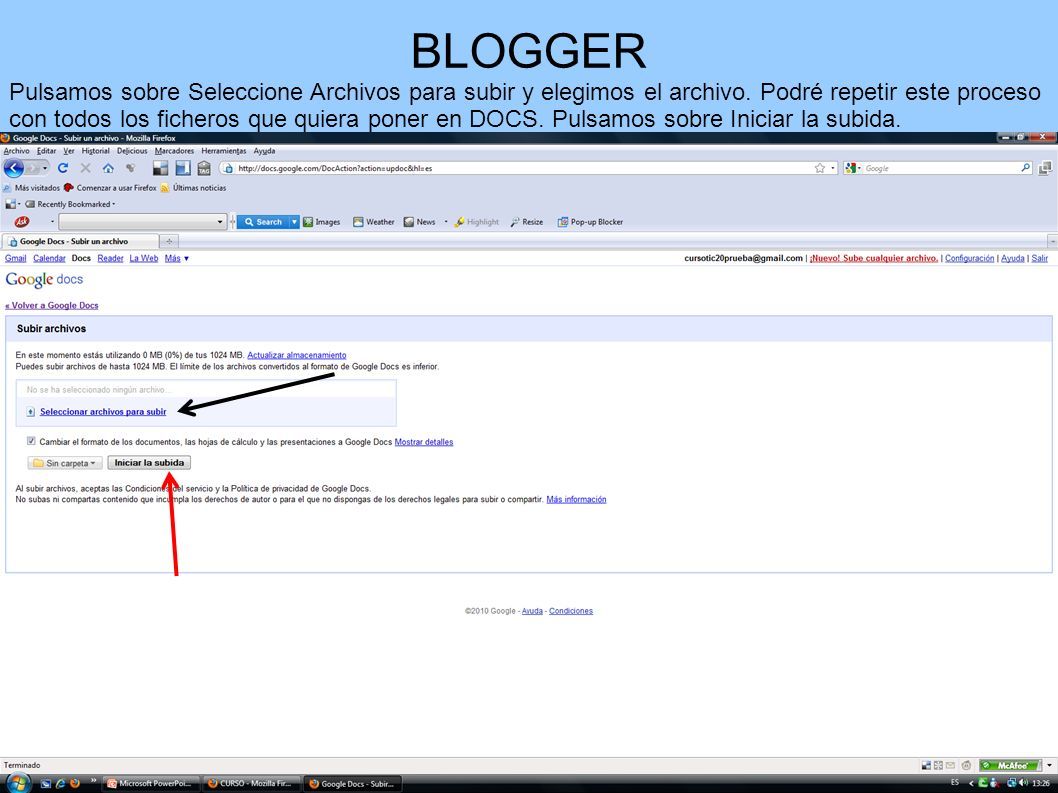Open Weather on the Ask toolbar
The height and width of the screenshot is (793, 1058).
click(374, 222)
